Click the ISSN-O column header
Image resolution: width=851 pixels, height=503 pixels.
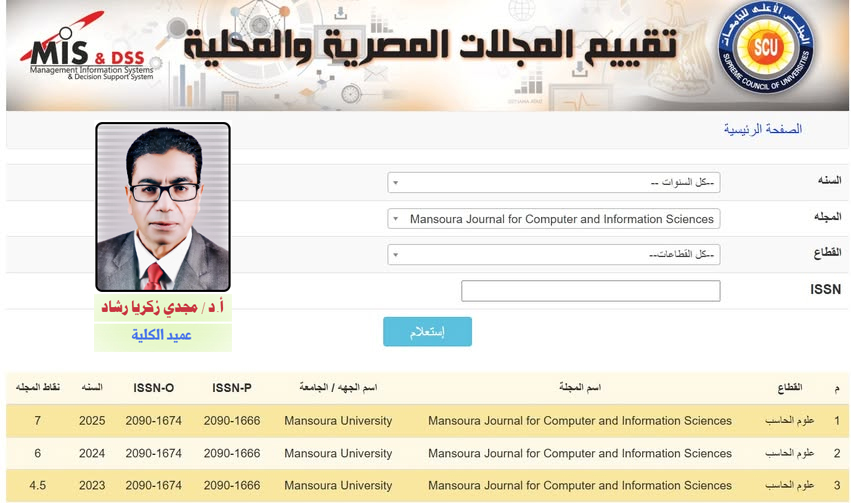(x=154, y=388)
